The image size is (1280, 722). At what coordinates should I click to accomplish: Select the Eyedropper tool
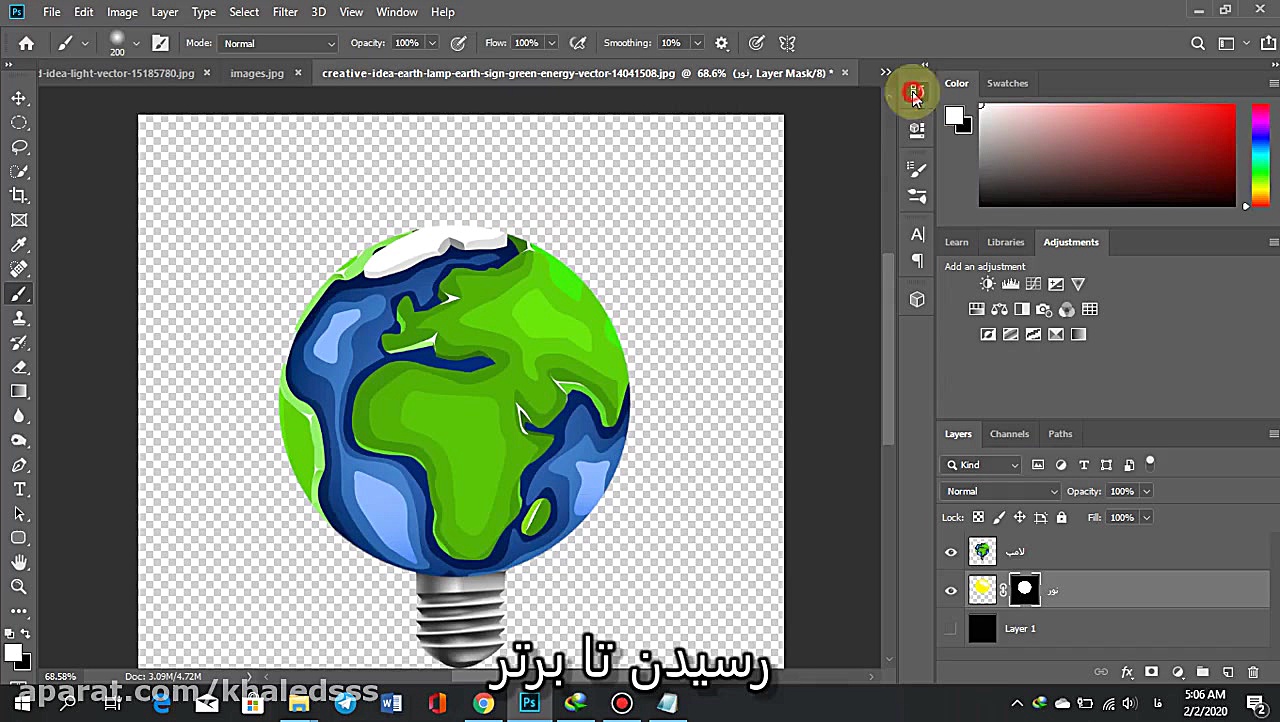click(x=19, y=245)
